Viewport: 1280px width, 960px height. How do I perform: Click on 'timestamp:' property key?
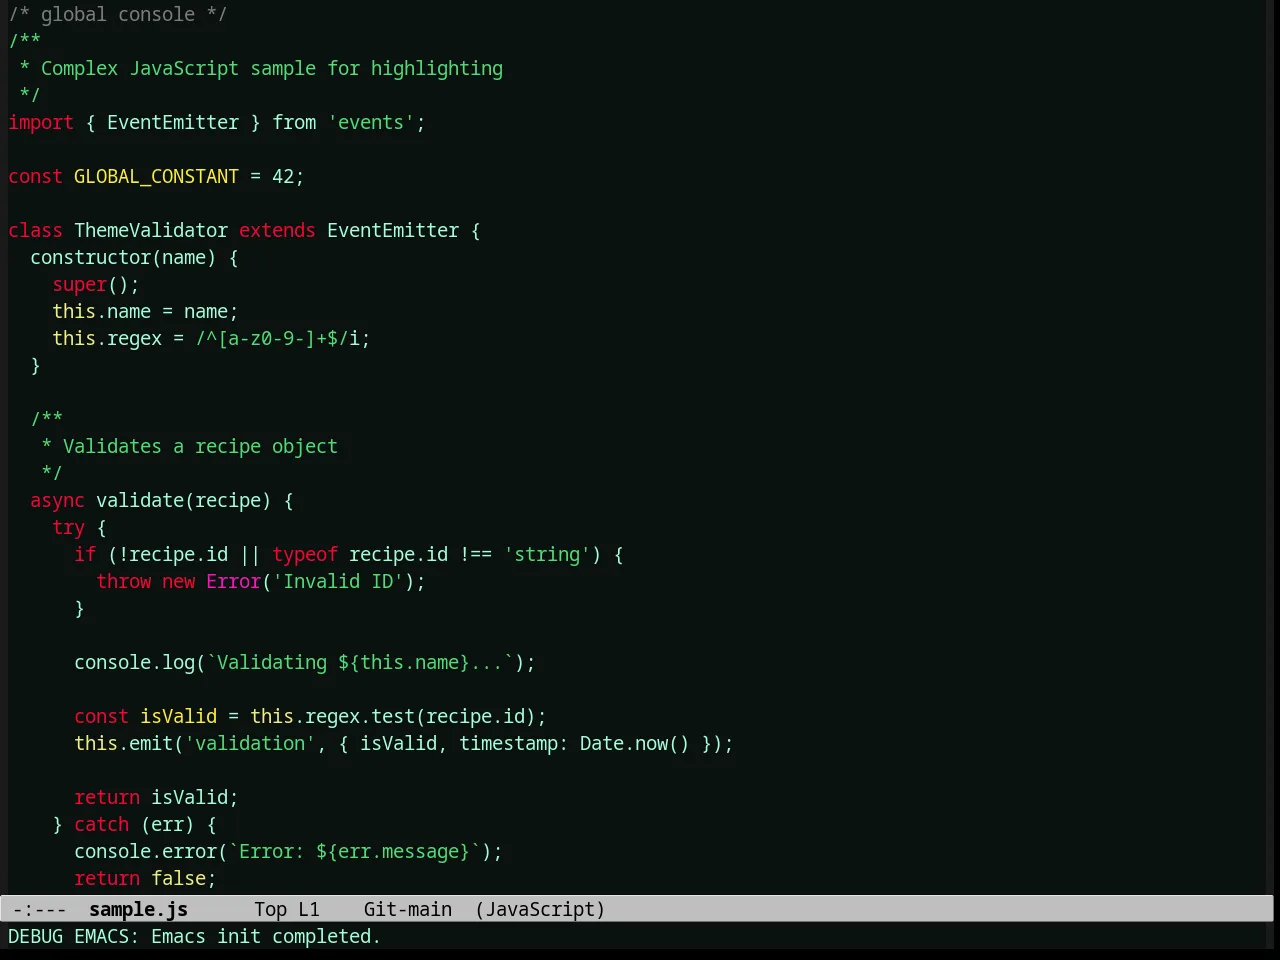[x=514, y=743]
